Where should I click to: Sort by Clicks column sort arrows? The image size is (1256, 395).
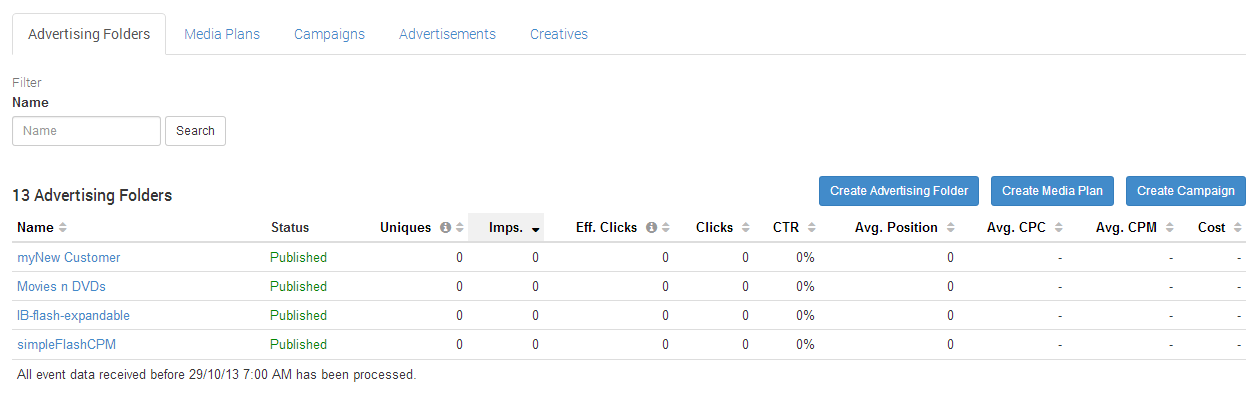tap(745, 228)
